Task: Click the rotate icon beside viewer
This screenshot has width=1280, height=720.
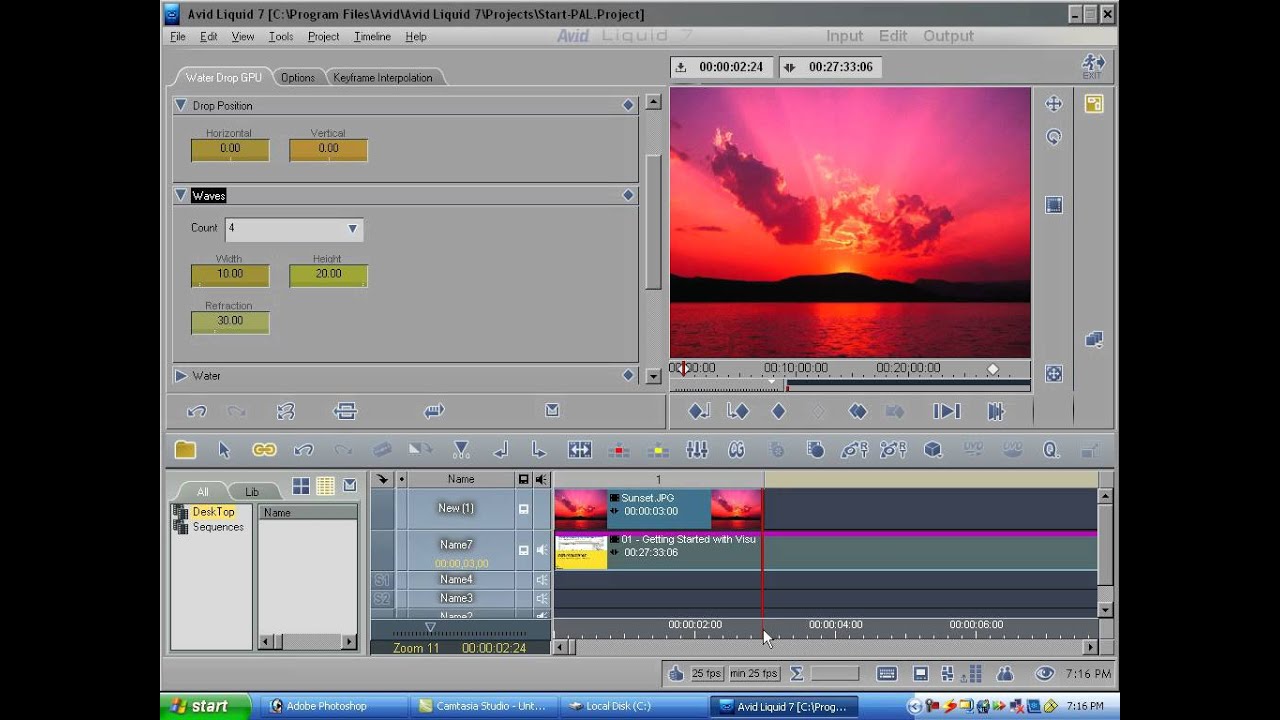Action: 1053,137
